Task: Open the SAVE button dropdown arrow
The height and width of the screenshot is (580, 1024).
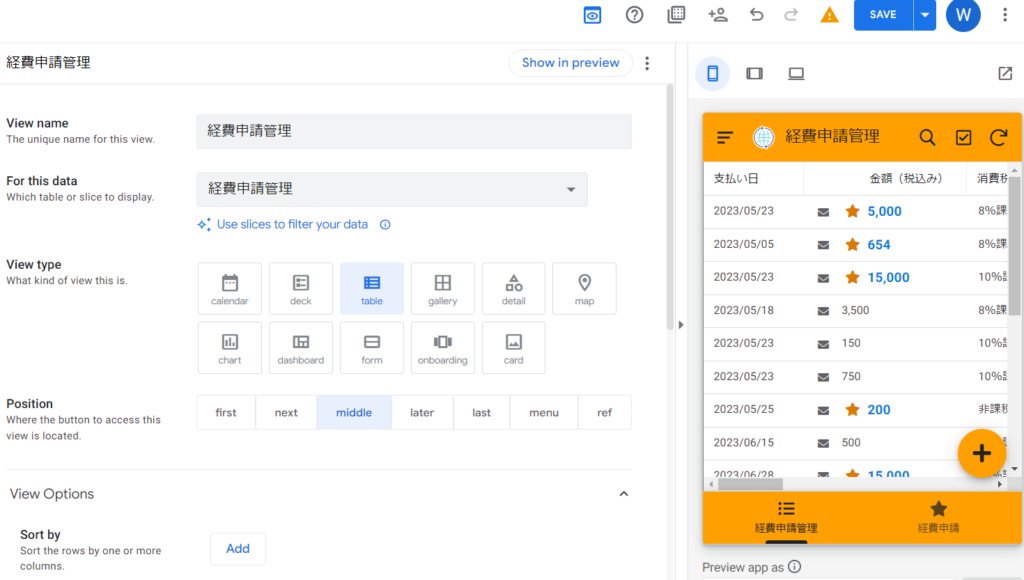Action: [x=924, y=15]
